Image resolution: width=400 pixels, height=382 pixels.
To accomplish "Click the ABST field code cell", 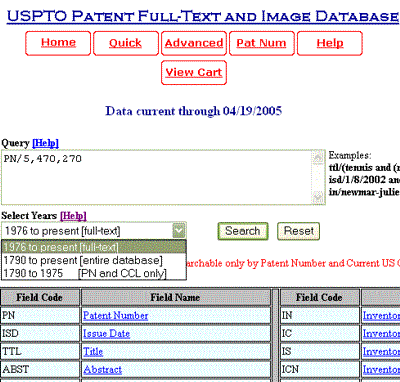I will click(40, 369).
